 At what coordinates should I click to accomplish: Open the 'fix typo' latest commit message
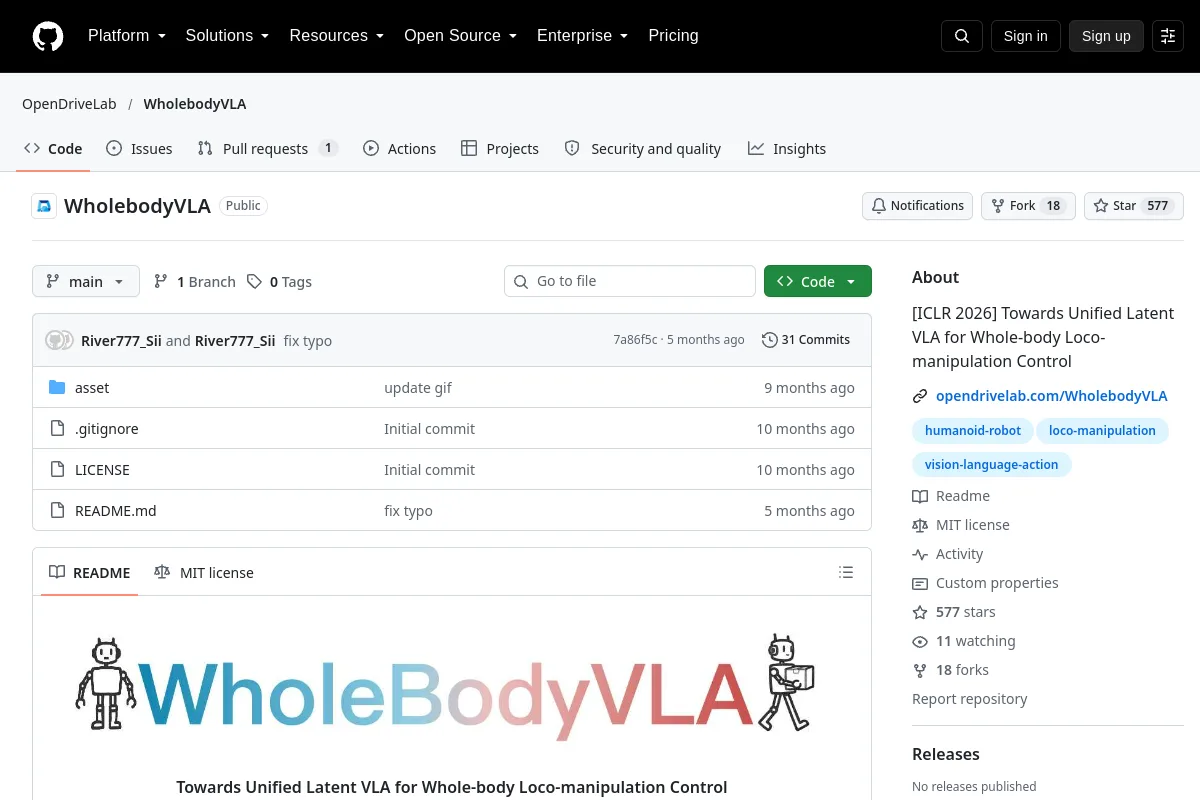tap(308, 341)
